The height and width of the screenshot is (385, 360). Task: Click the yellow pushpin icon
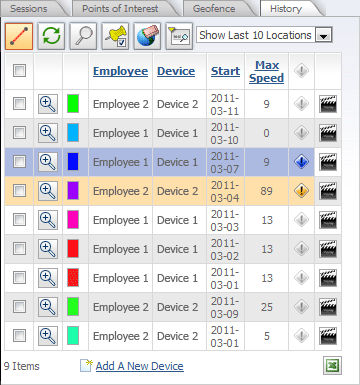[115, 36]
